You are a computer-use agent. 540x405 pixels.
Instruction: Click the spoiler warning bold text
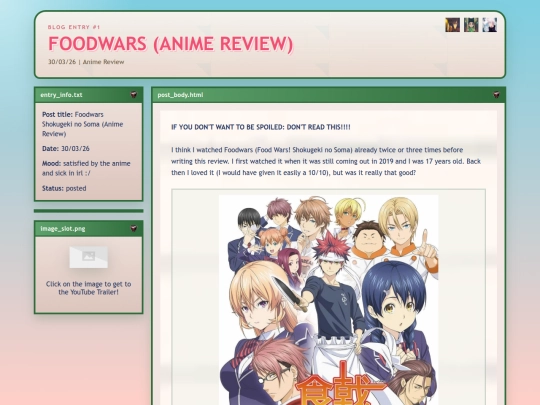261,127
